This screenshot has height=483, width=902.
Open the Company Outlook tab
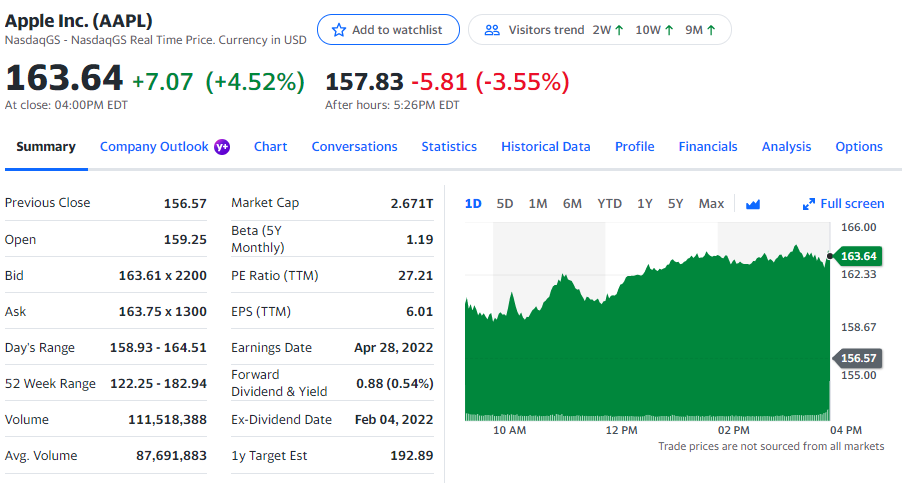[x=154, y=147]
